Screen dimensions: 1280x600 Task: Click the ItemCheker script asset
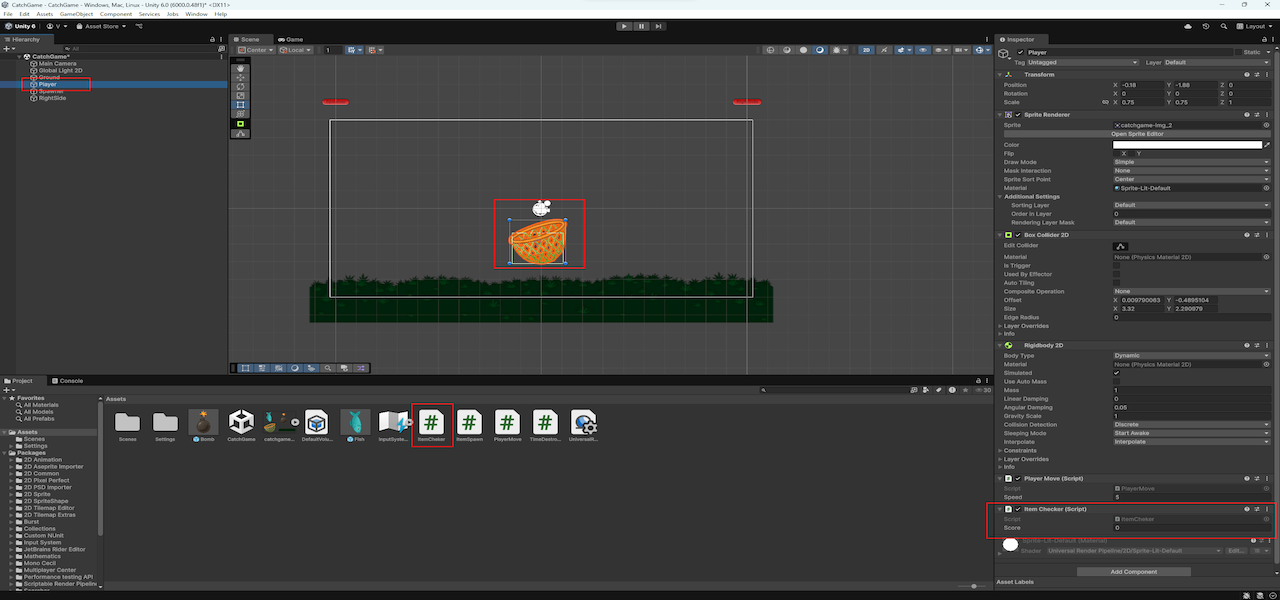point(432,426)
